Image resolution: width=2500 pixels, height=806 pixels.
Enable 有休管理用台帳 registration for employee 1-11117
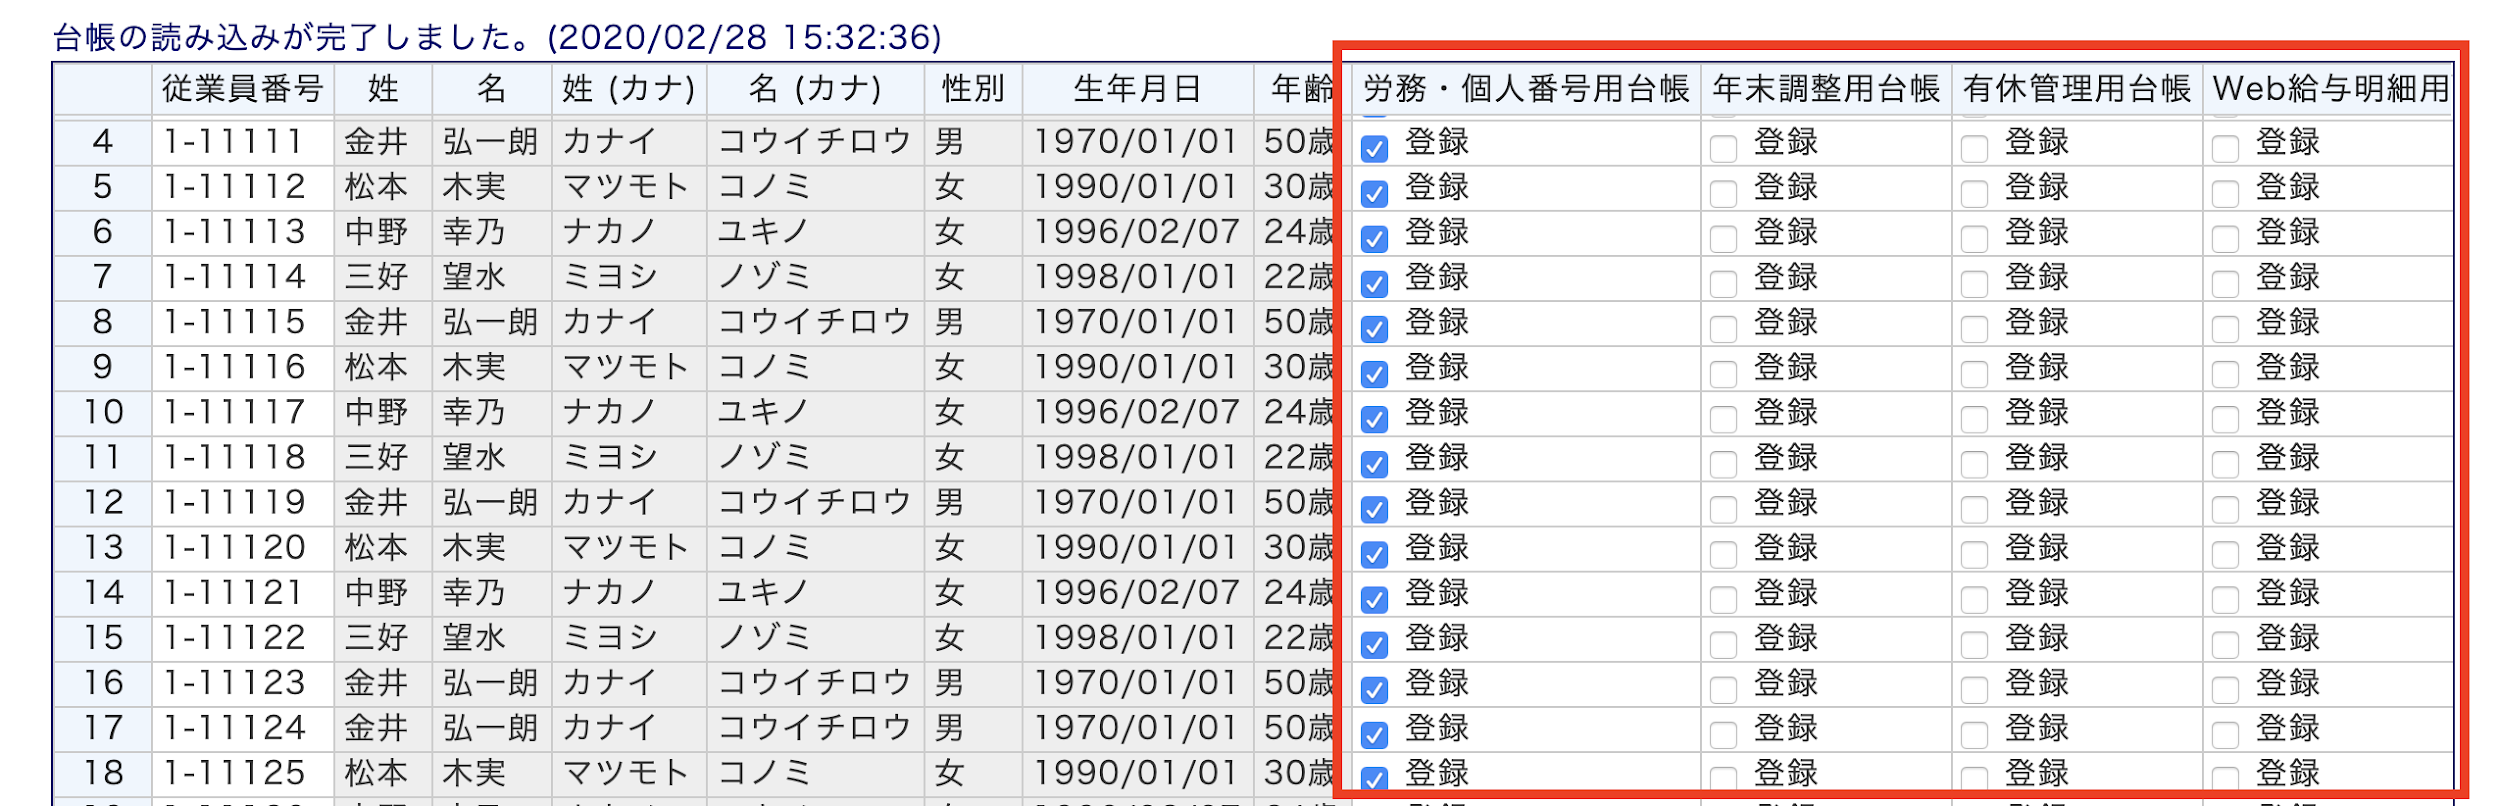pyautogui.click(x=1974, y=419)
